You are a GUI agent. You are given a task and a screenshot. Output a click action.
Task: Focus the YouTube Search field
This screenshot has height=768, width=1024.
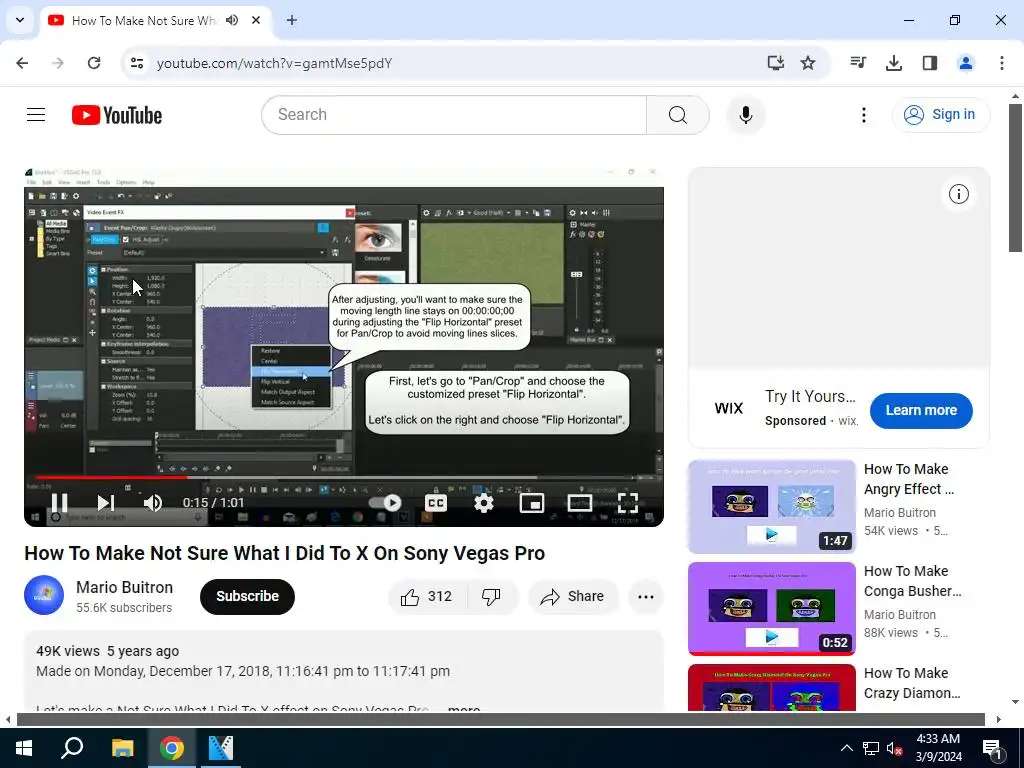pos(454,115)
